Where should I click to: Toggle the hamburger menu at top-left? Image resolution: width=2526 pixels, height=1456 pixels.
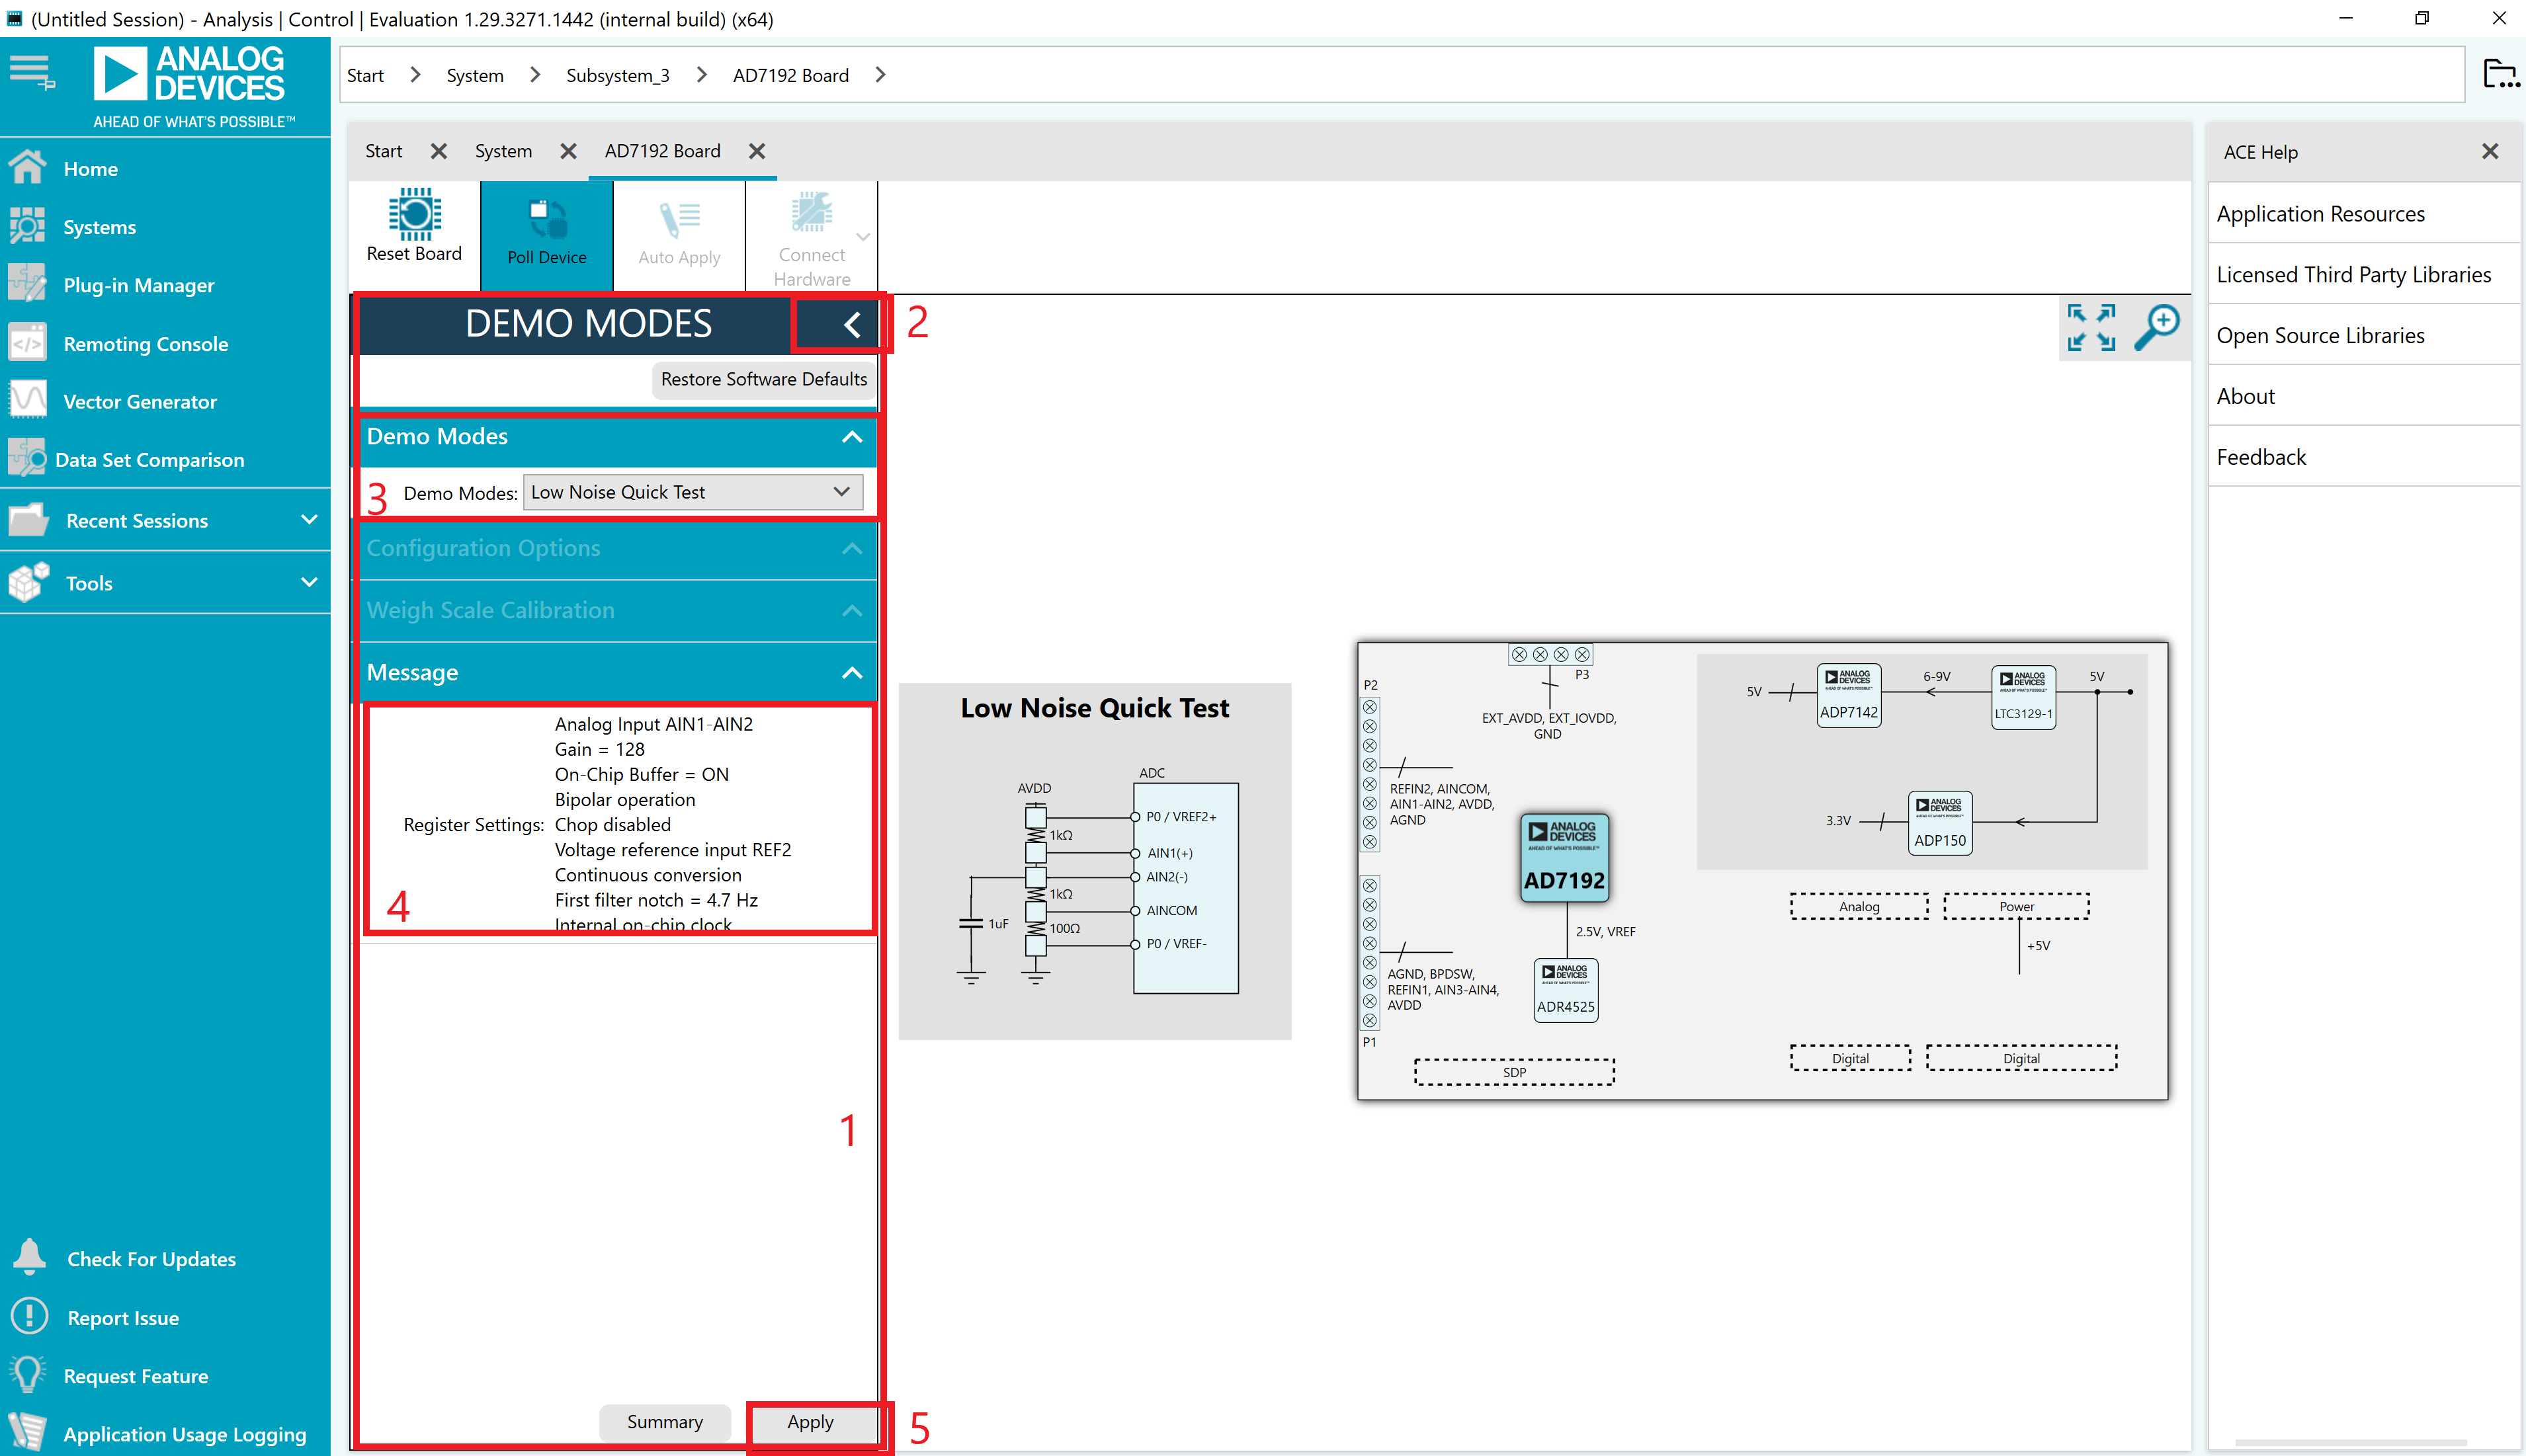[32, 73]
